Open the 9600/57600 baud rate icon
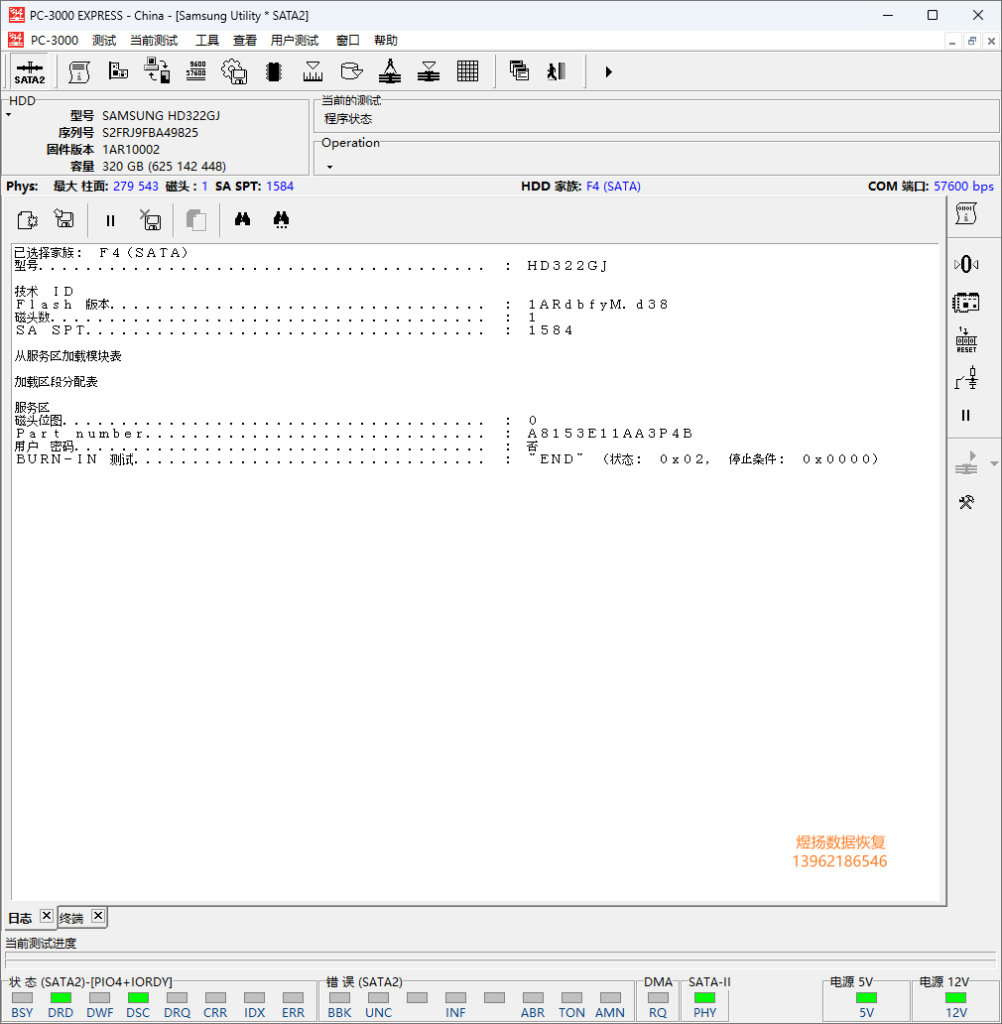The image size is (1002, 1024). coord(196,71)
